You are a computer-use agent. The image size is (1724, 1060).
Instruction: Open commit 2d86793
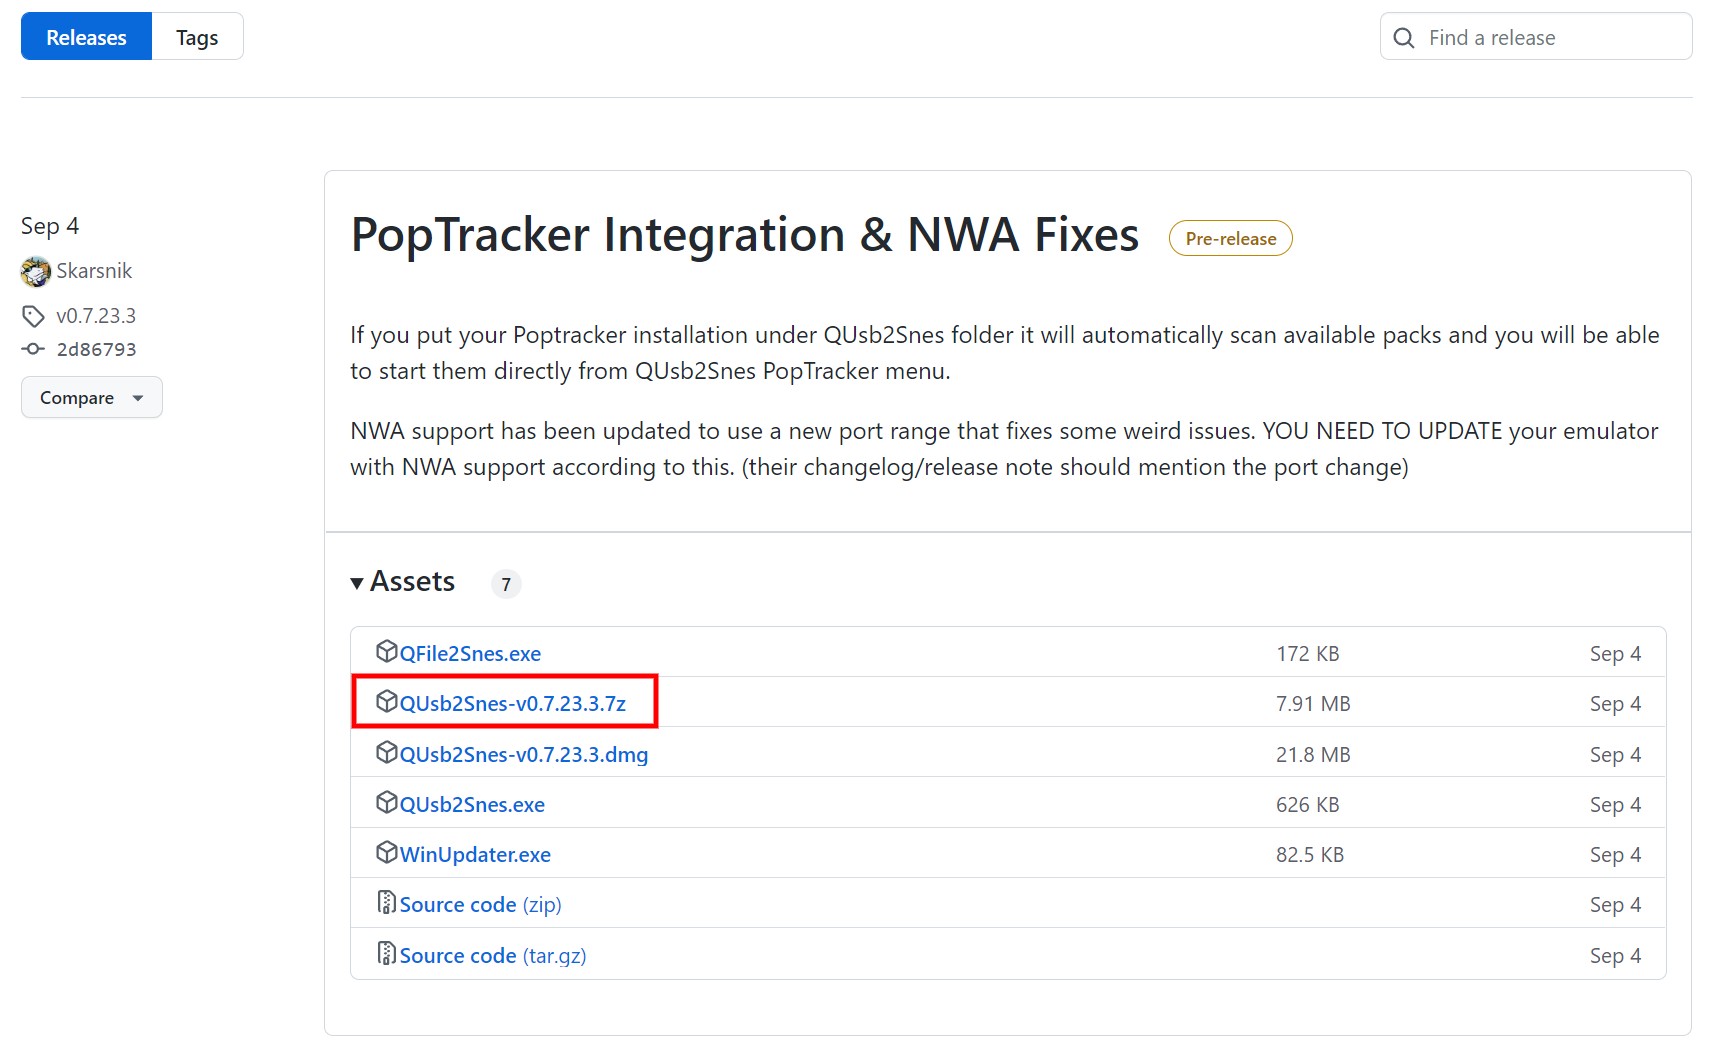[x=96, y=349]
